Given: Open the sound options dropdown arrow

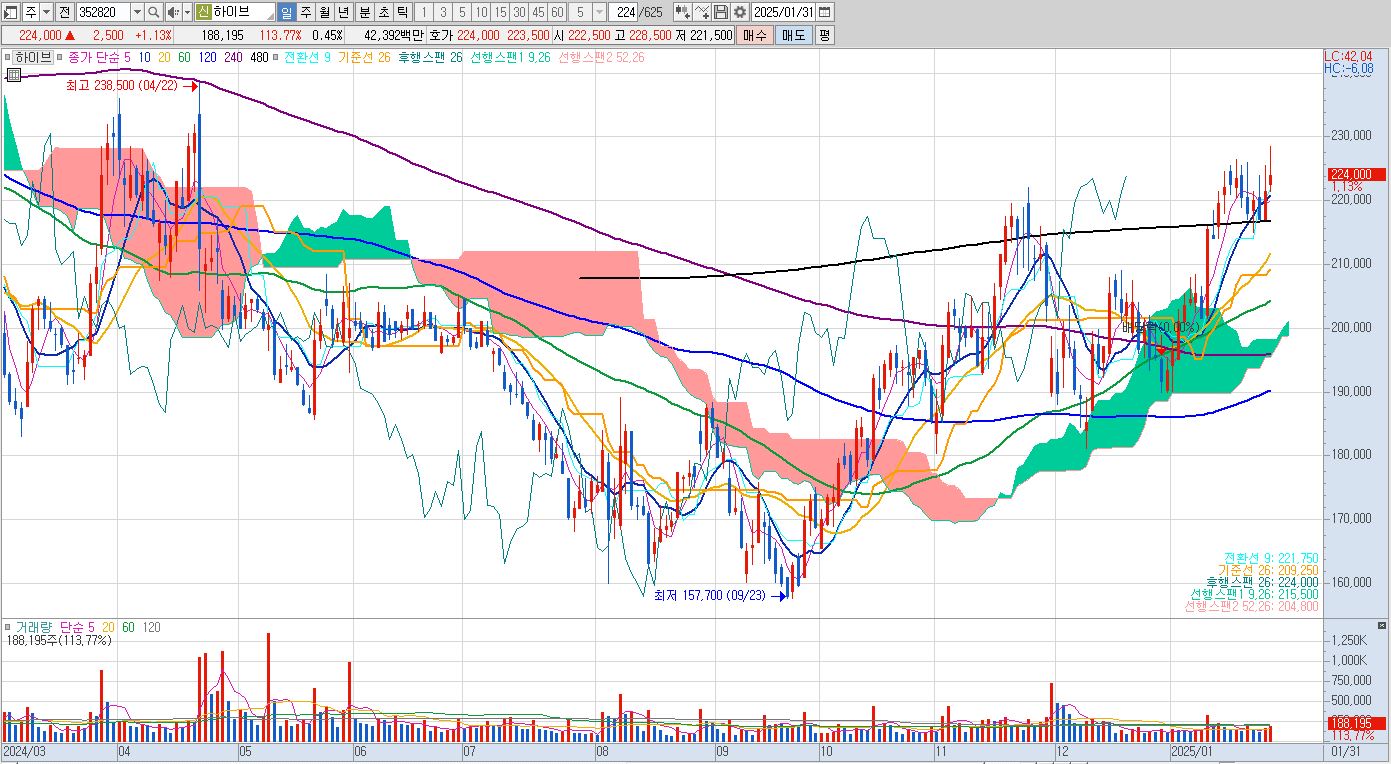Looking at the screenshot, I should [187, 12].
